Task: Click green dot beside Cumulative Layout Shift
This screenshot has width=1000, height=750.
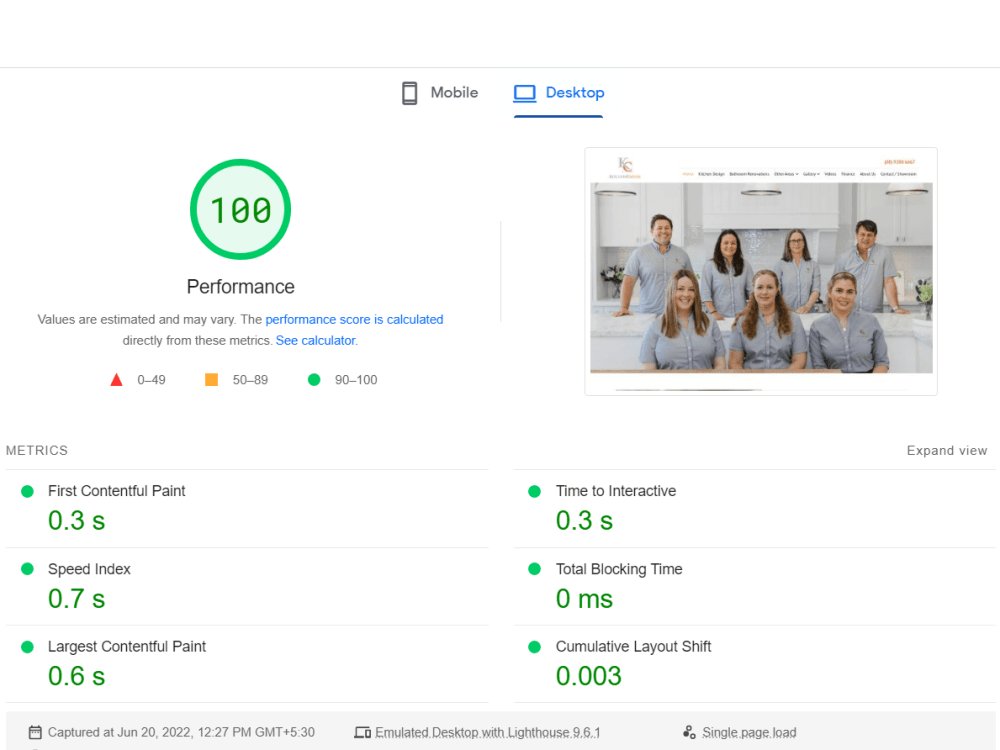Action: tap(534, 647)
